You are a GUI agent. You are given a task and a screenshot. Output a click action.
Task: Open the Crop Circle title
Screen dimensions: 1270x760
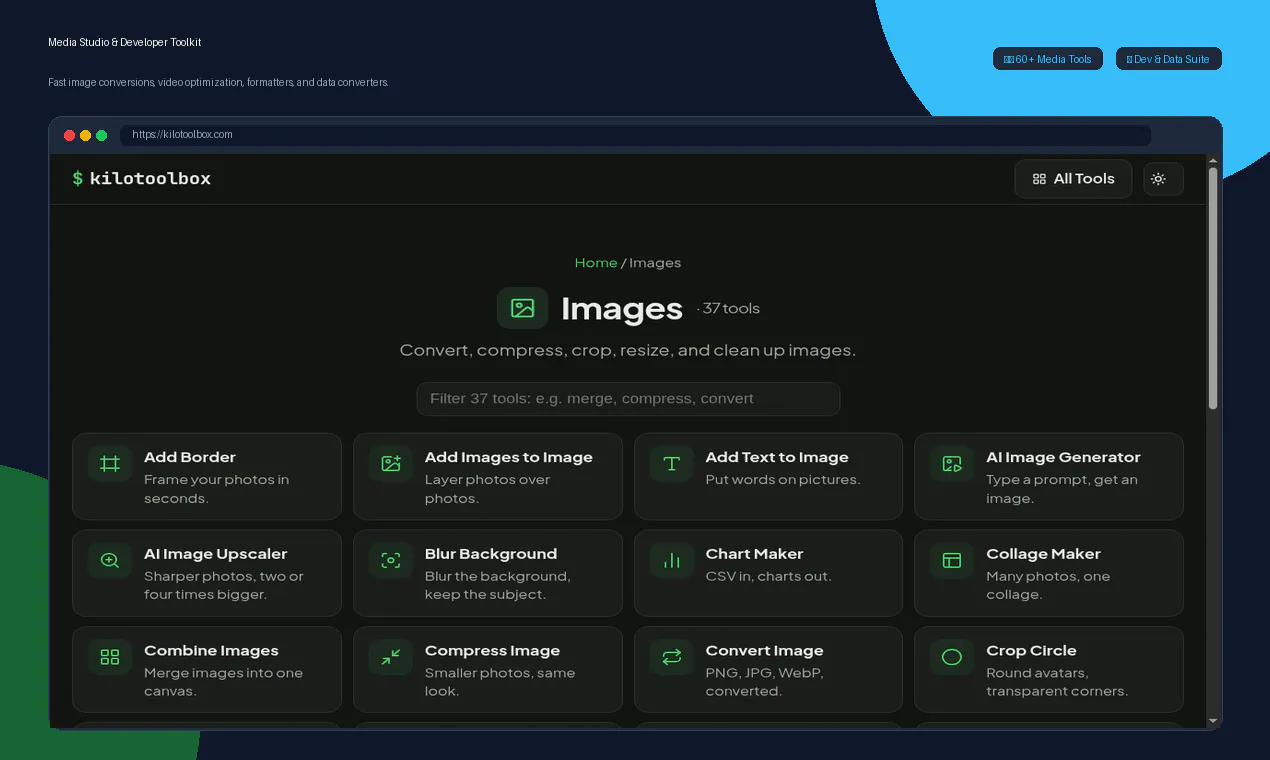(1031, 651)
